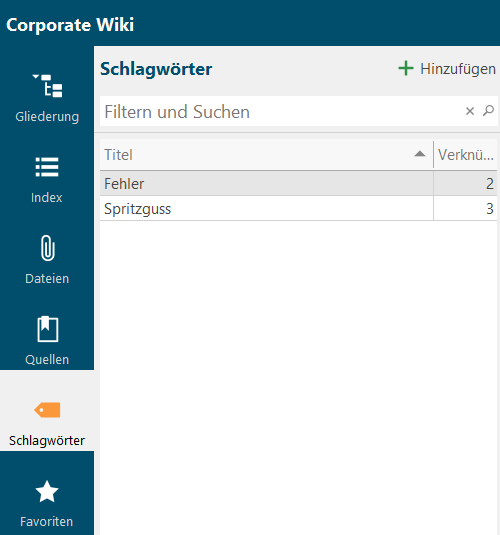The height and width of the screenshot is (535, 500).
Task: Open the Quellen bookmark icon
Action: 47,329
